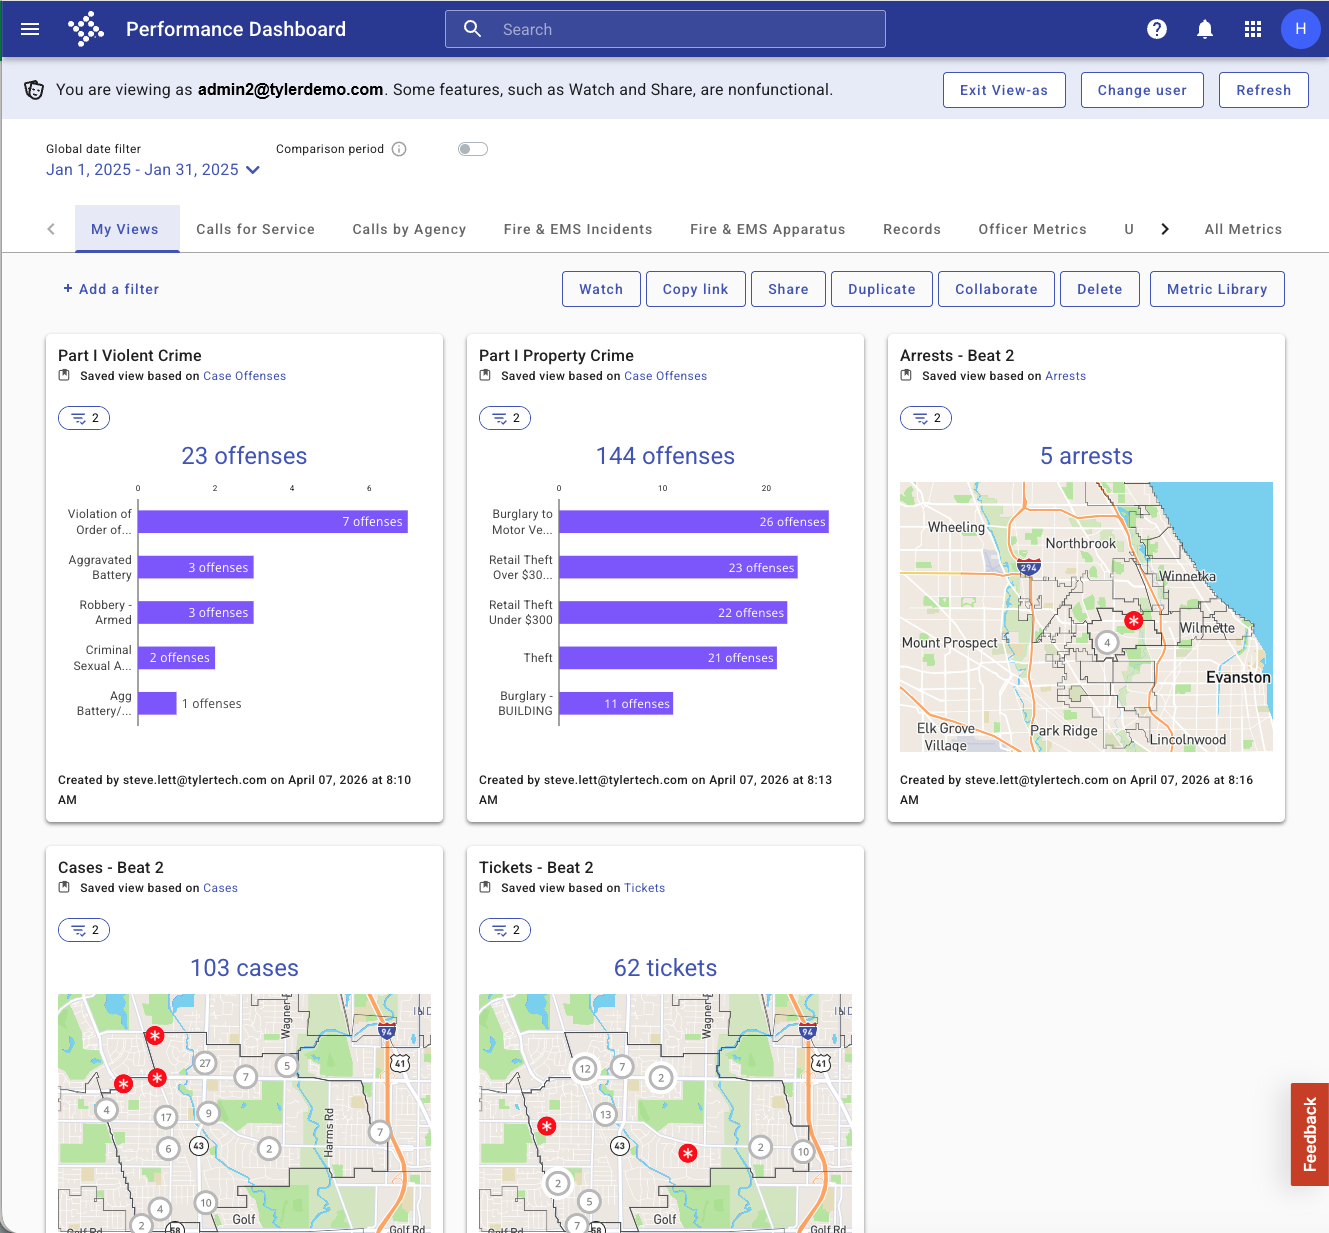Toggle the Comparison period switch
The image size is (1329, 1233).
(472, 149)
